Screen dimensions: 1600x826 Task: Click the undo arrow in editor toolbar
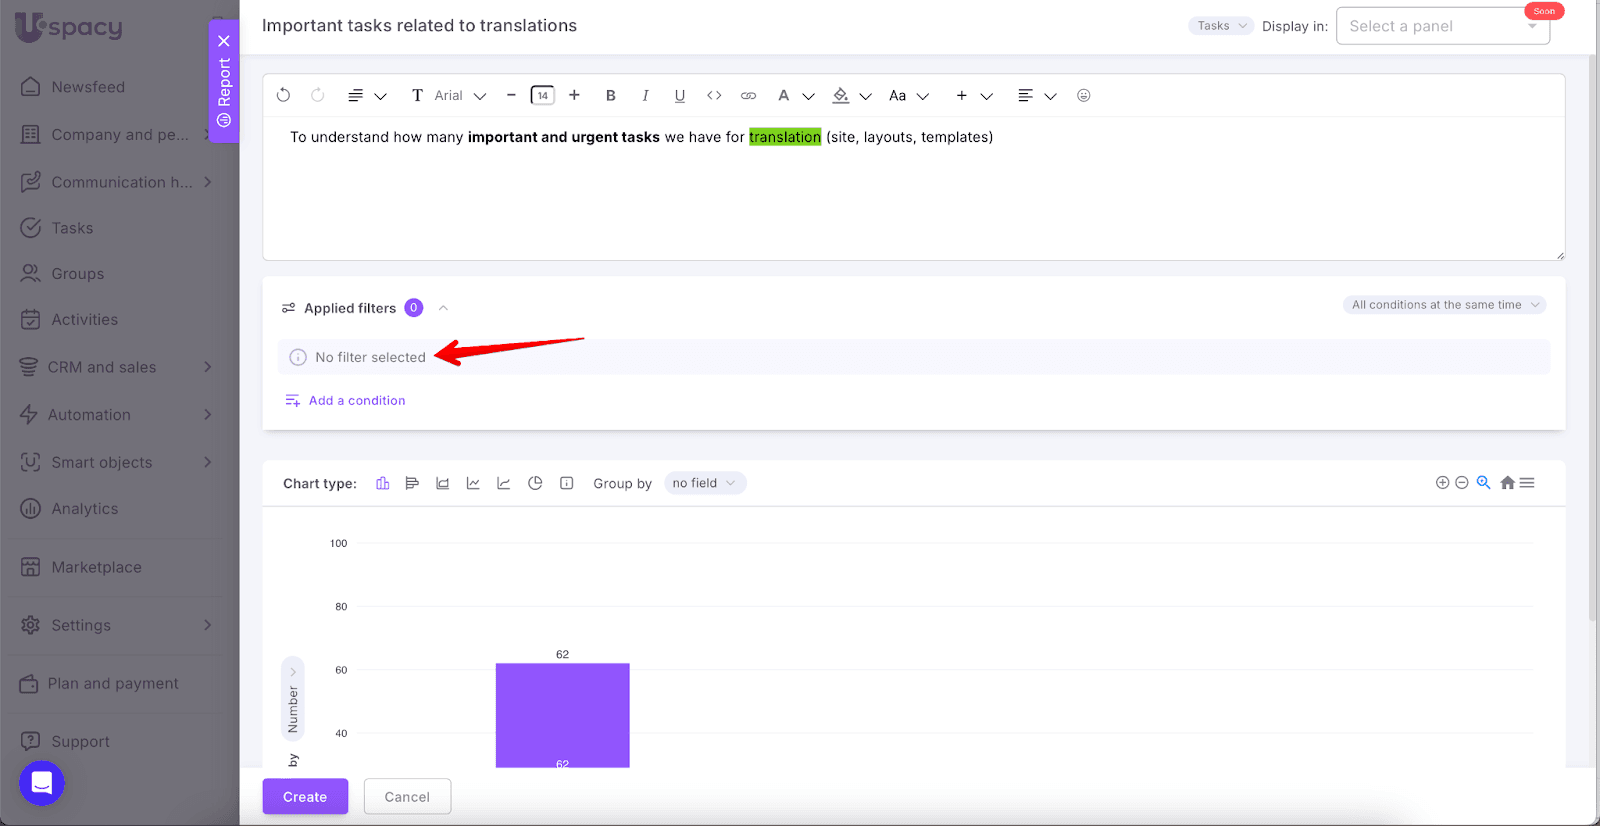(x=284, y=95)
